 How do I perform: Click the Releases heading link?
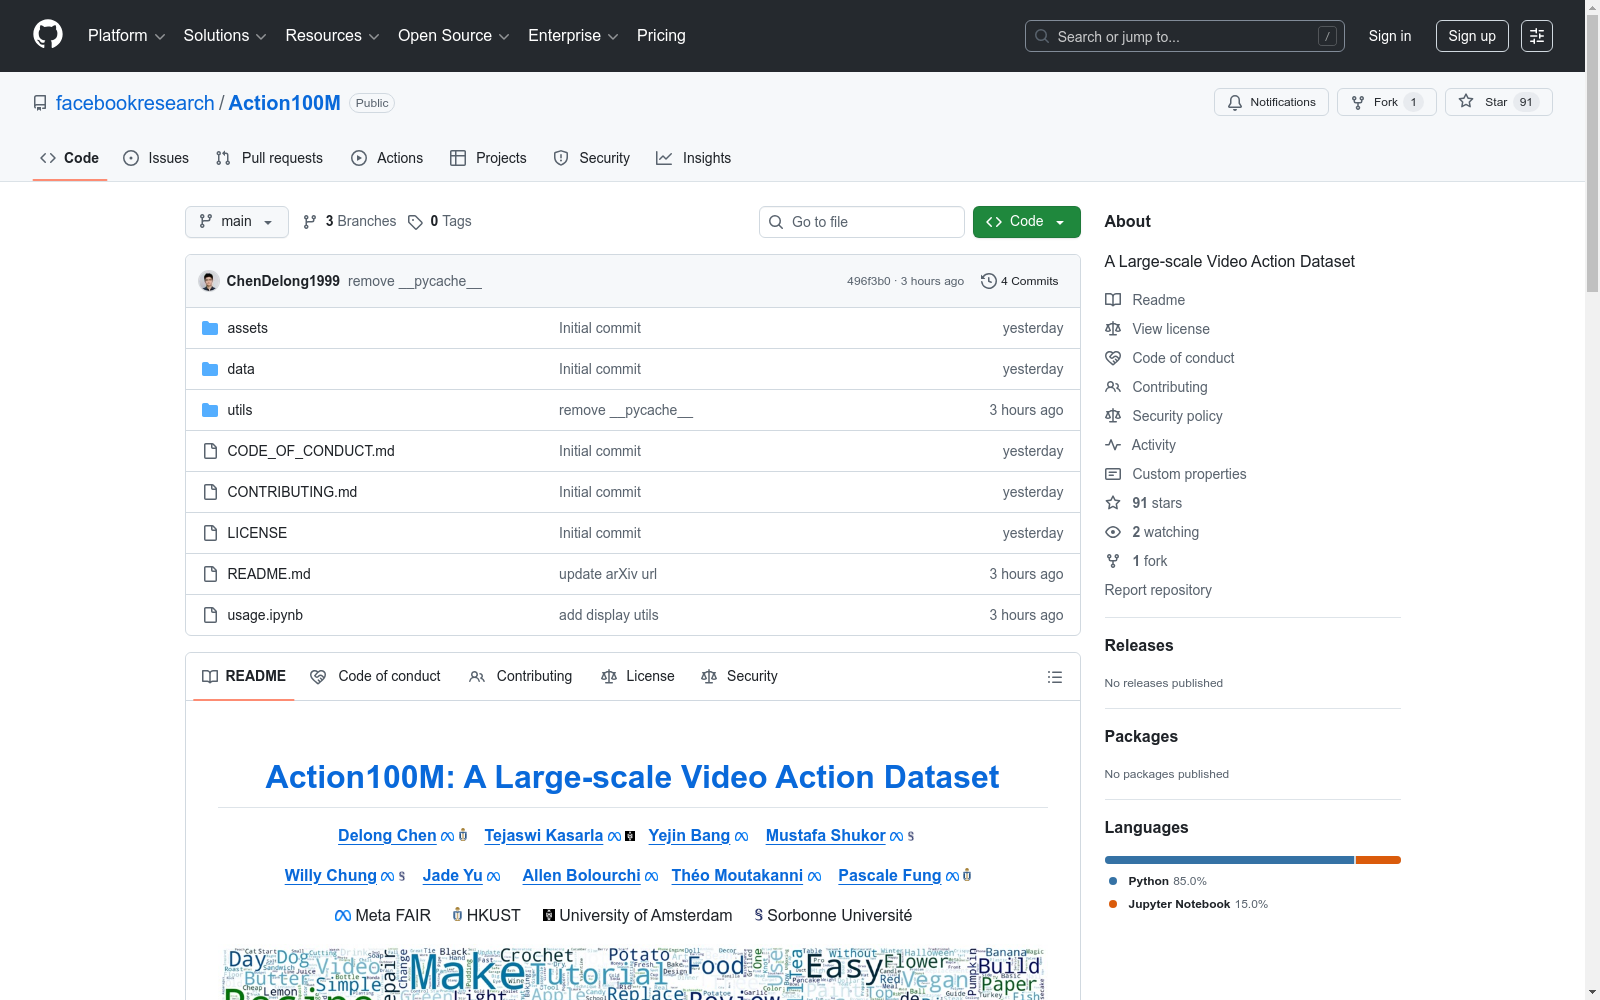coord(1139,646)
